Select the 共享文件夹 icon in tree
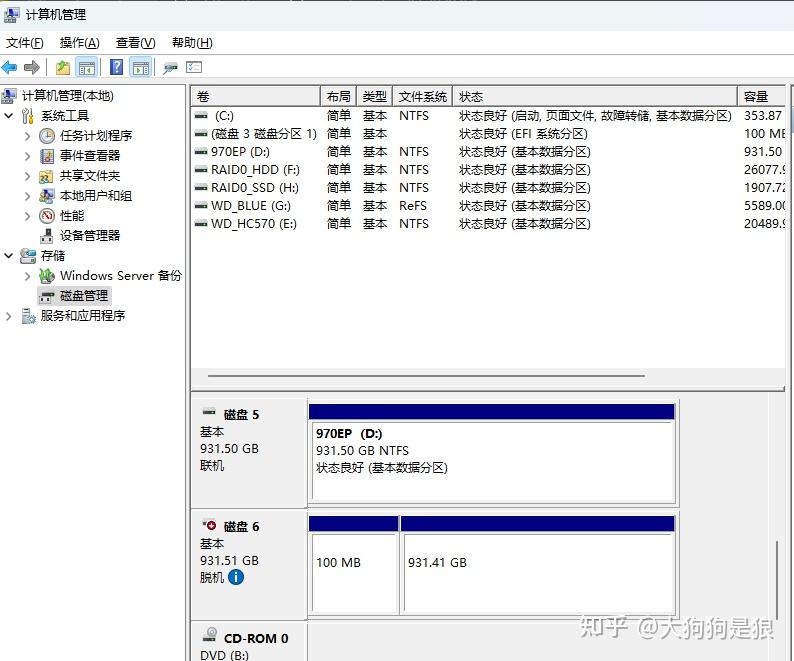 [x=46, y=176]
